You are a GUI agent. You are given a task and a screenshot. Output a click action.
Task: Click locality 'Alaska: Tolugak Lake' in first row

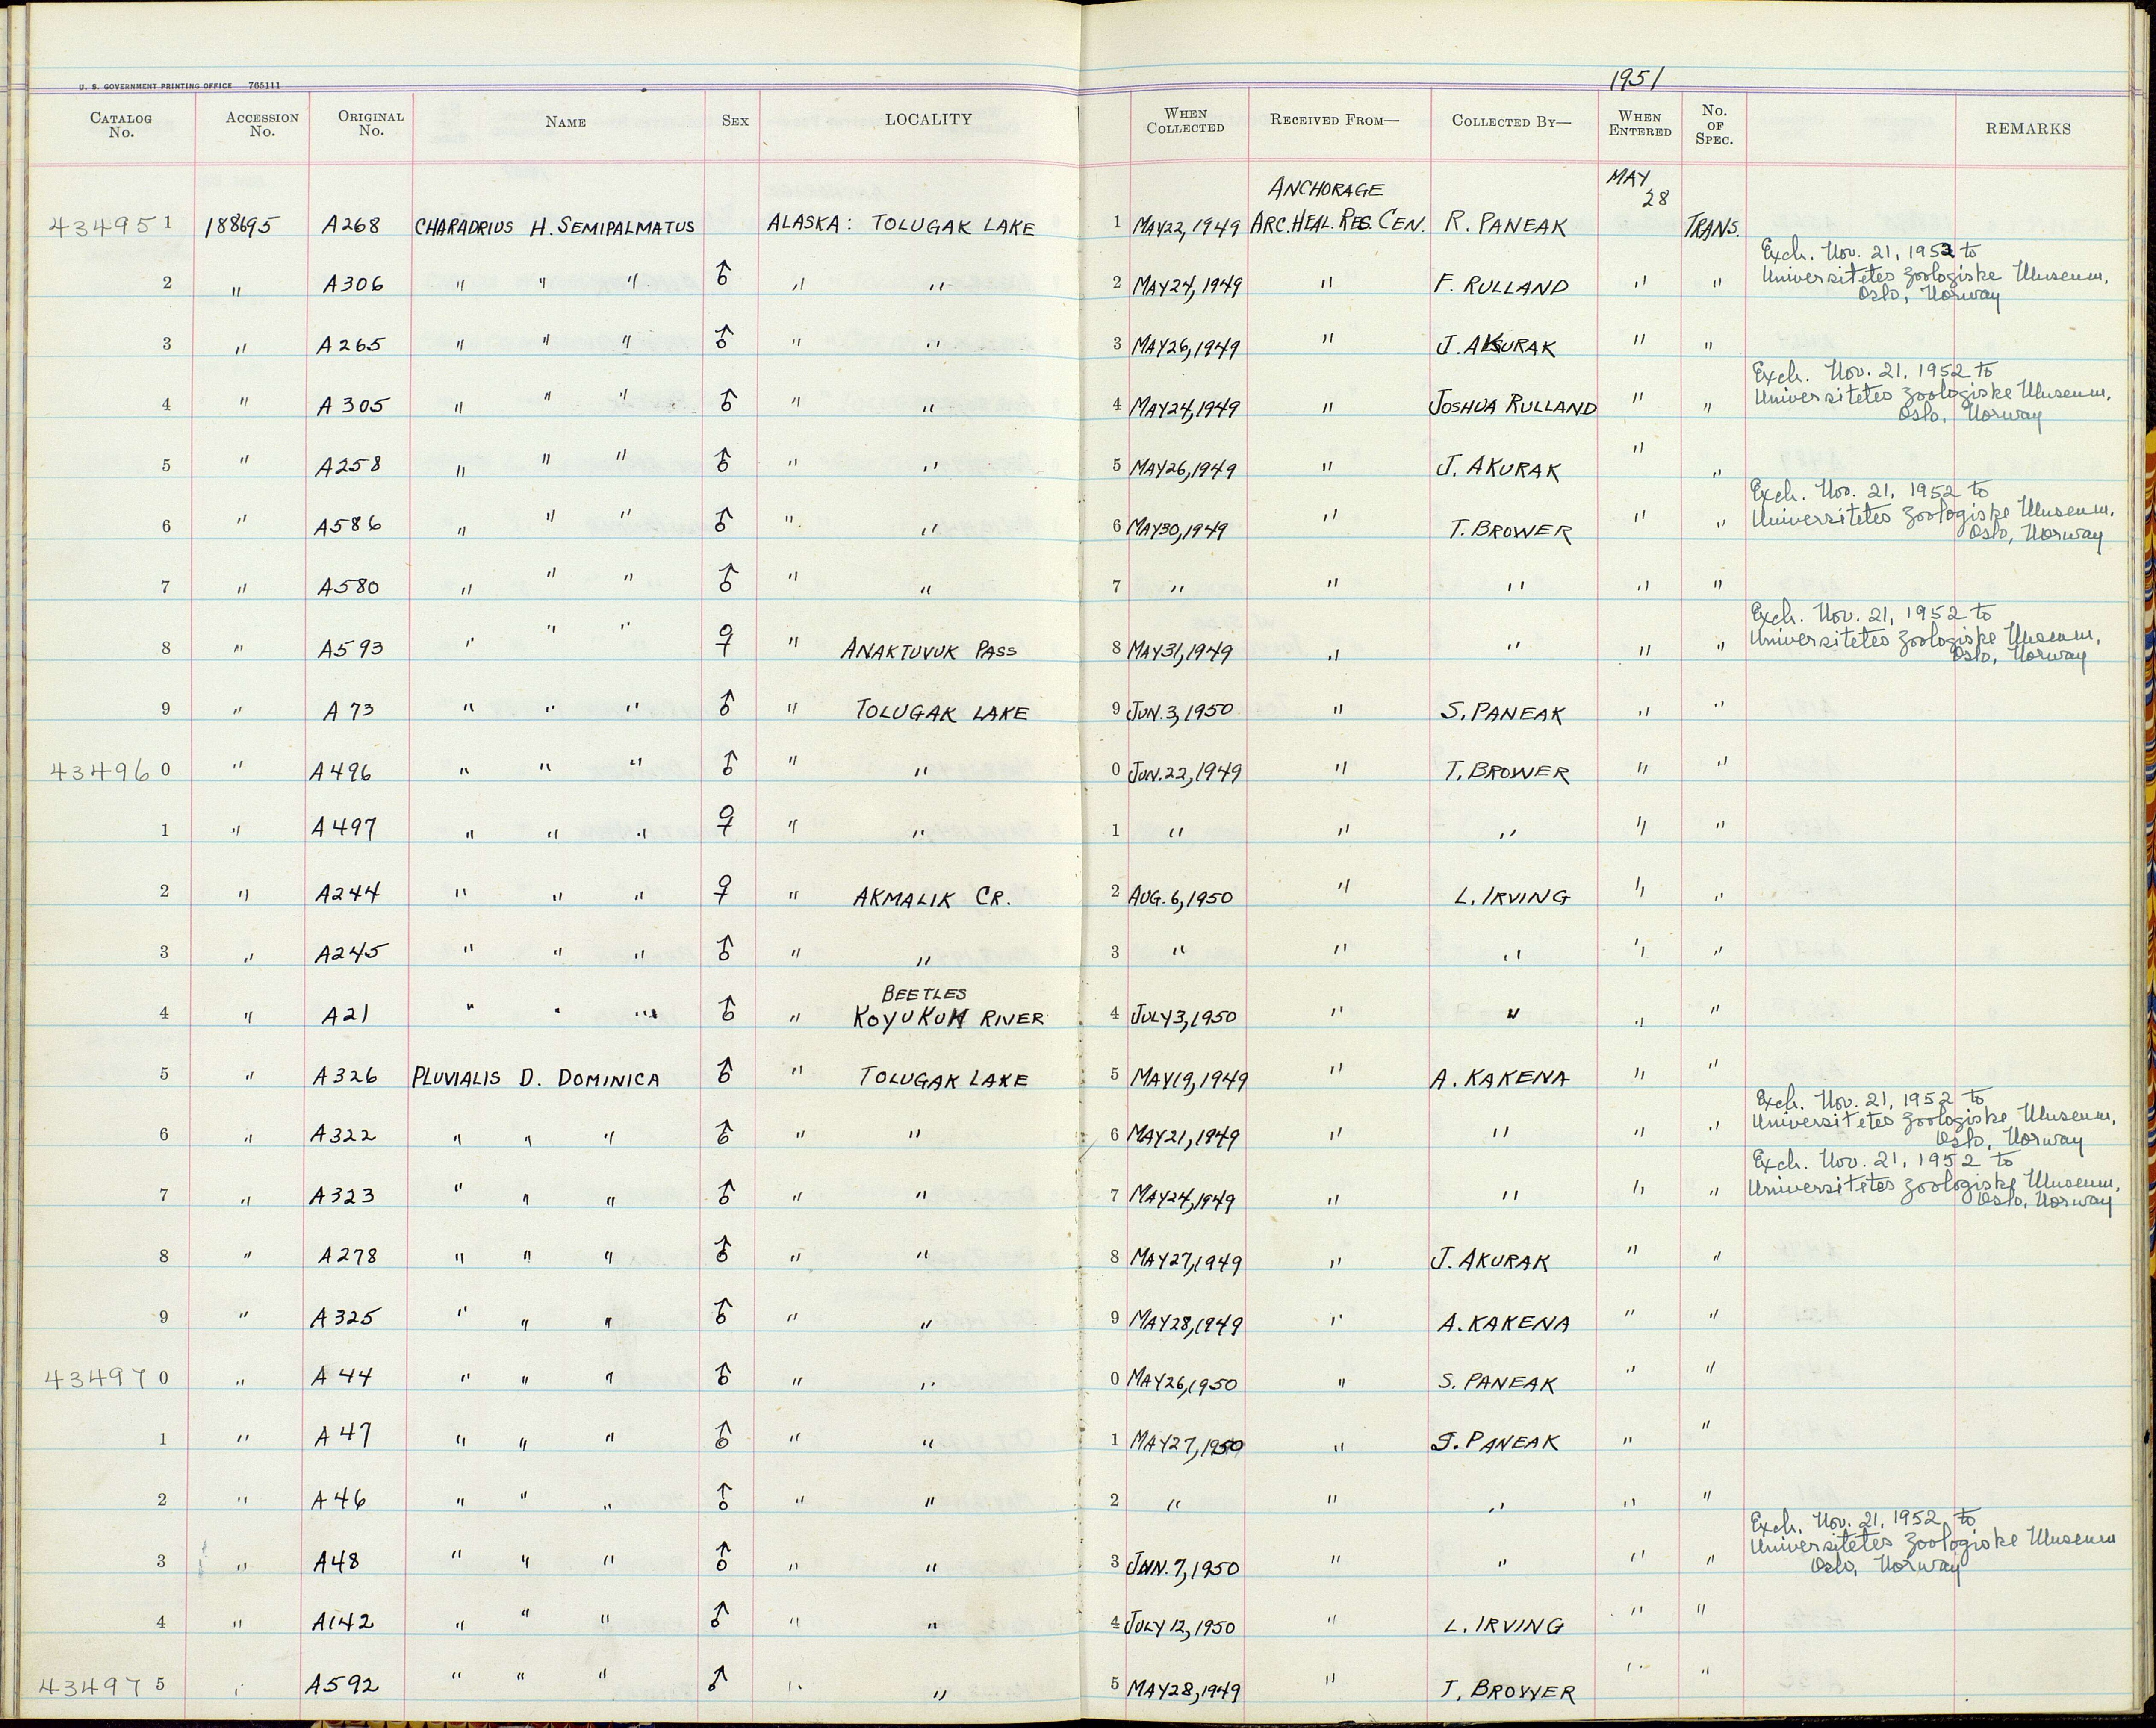[x=900, y=225]
